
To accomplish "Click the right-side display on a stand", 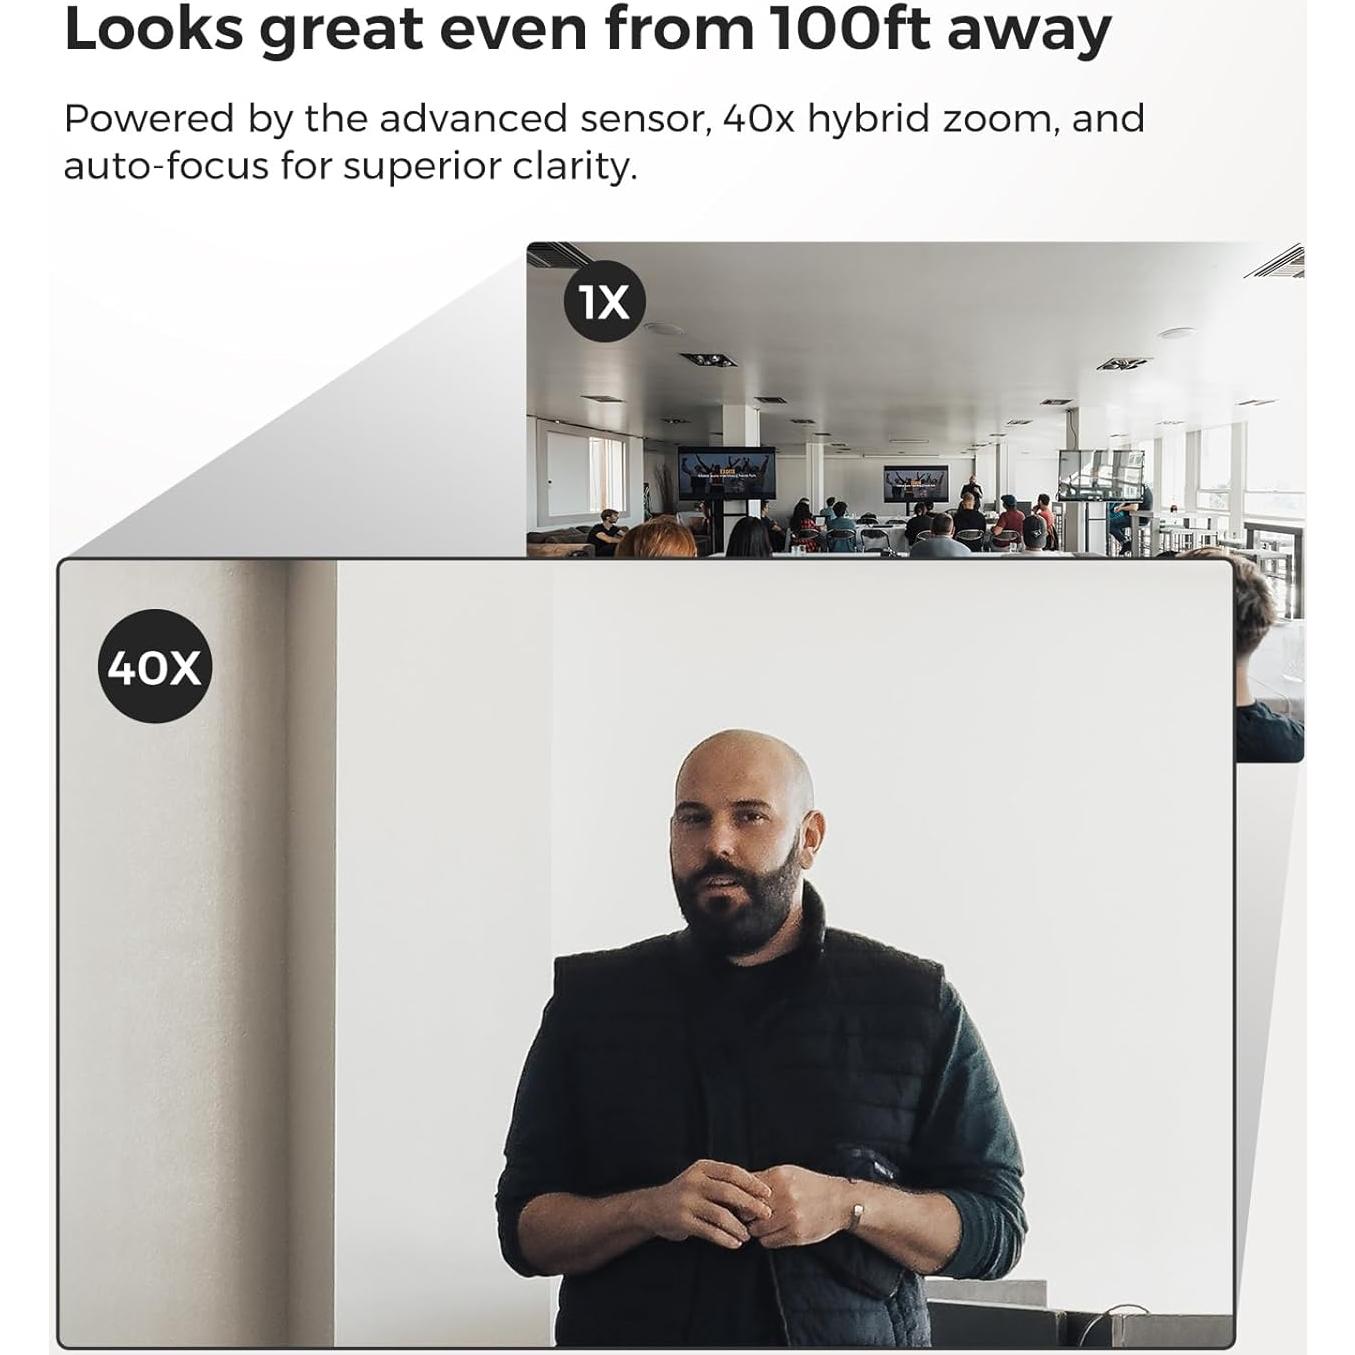I will tap(1100, 475).
